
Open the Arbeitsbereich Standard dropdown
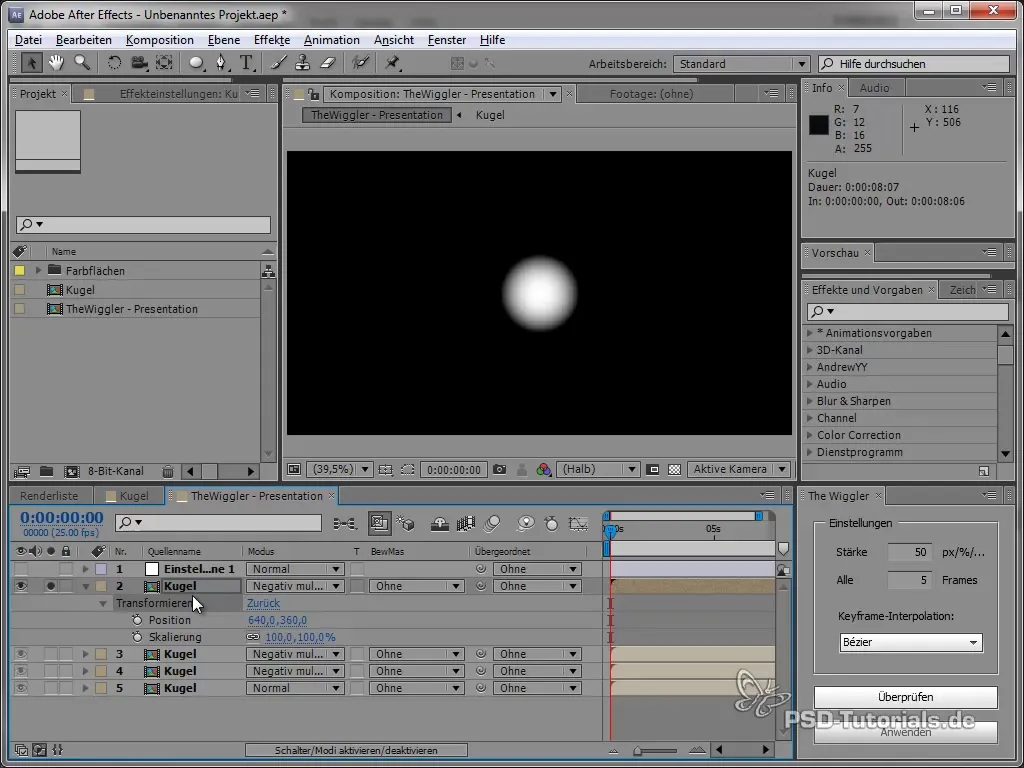(x=741, y=64)
